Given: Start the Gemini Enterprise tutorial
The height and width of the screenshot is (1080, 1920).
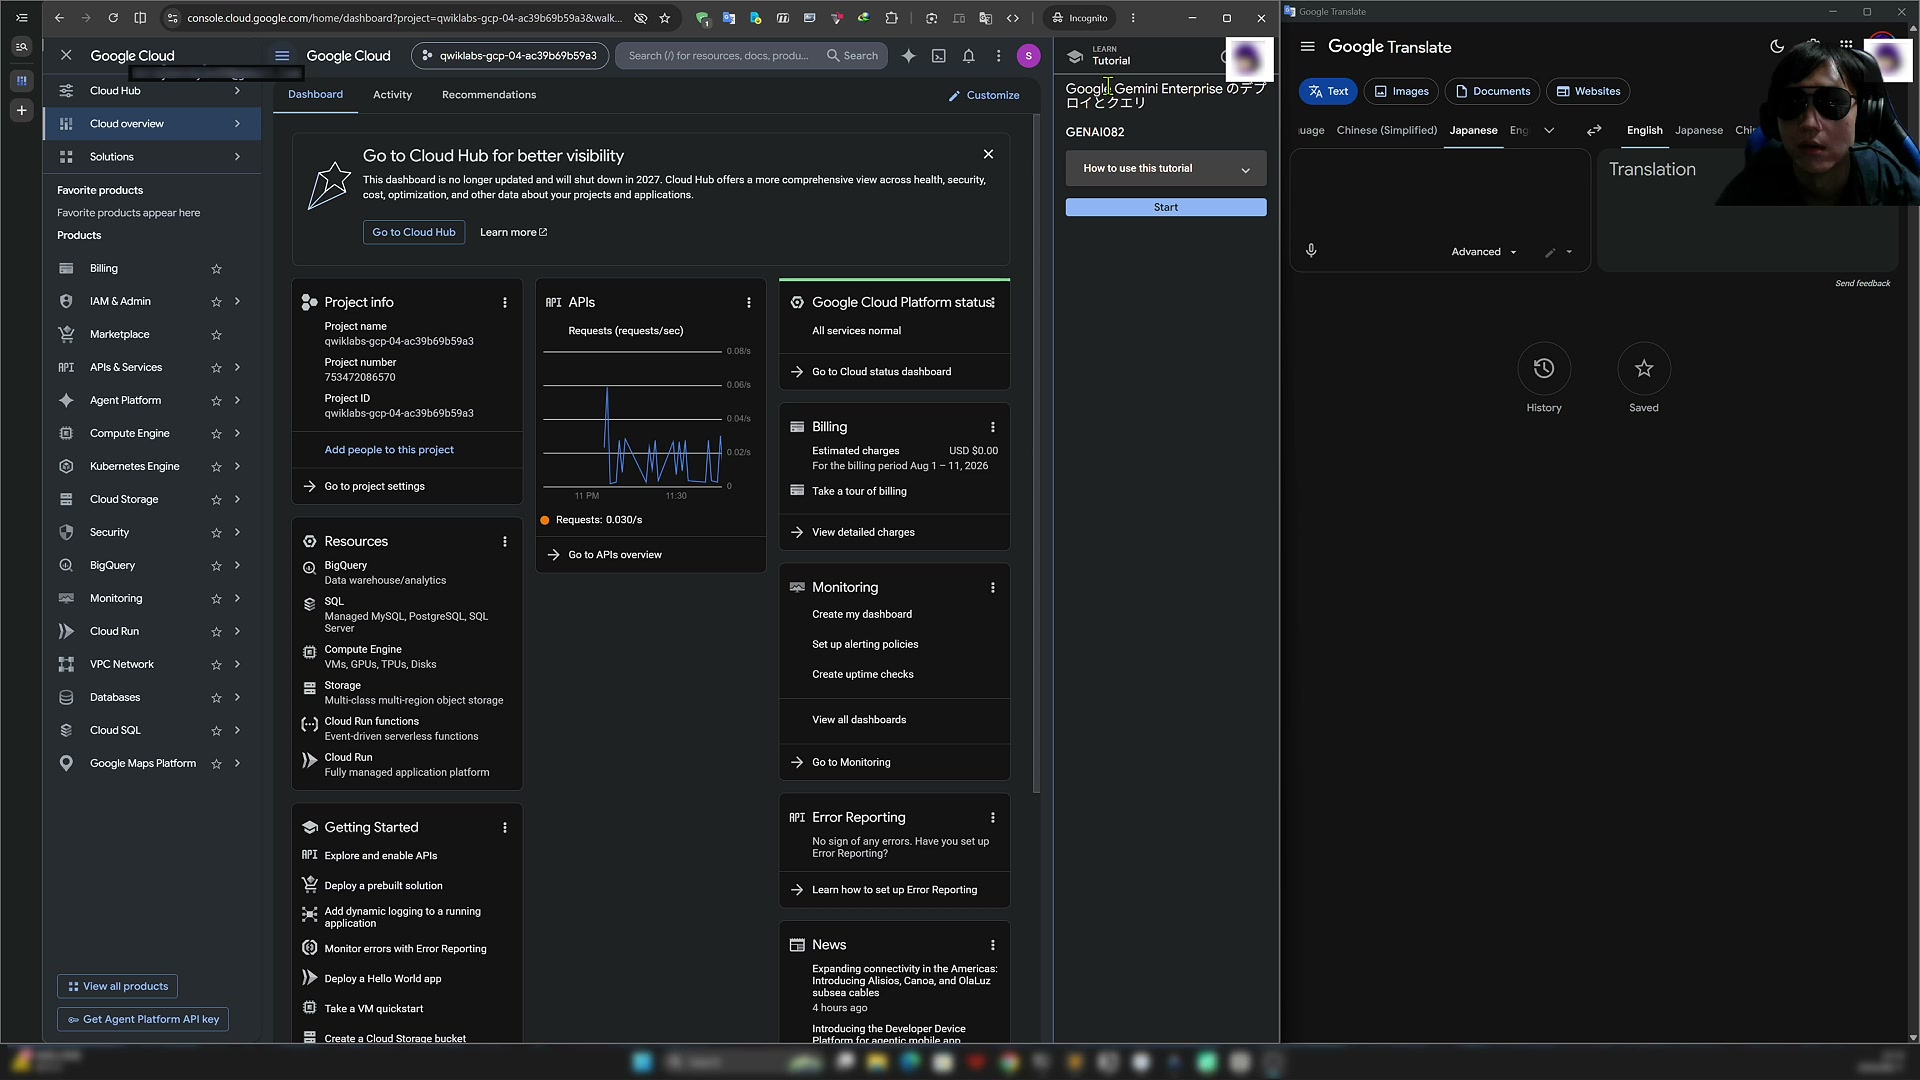Looking at the screenshot, I should tap(1166, 207).
